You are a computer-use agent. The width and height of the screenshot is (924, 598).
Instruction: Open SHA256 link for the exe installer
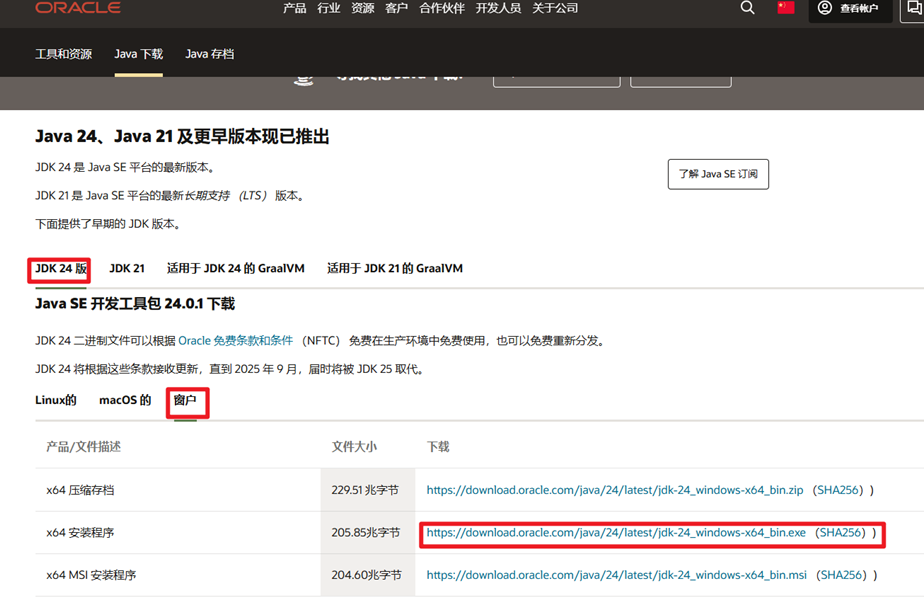point(840,533)
